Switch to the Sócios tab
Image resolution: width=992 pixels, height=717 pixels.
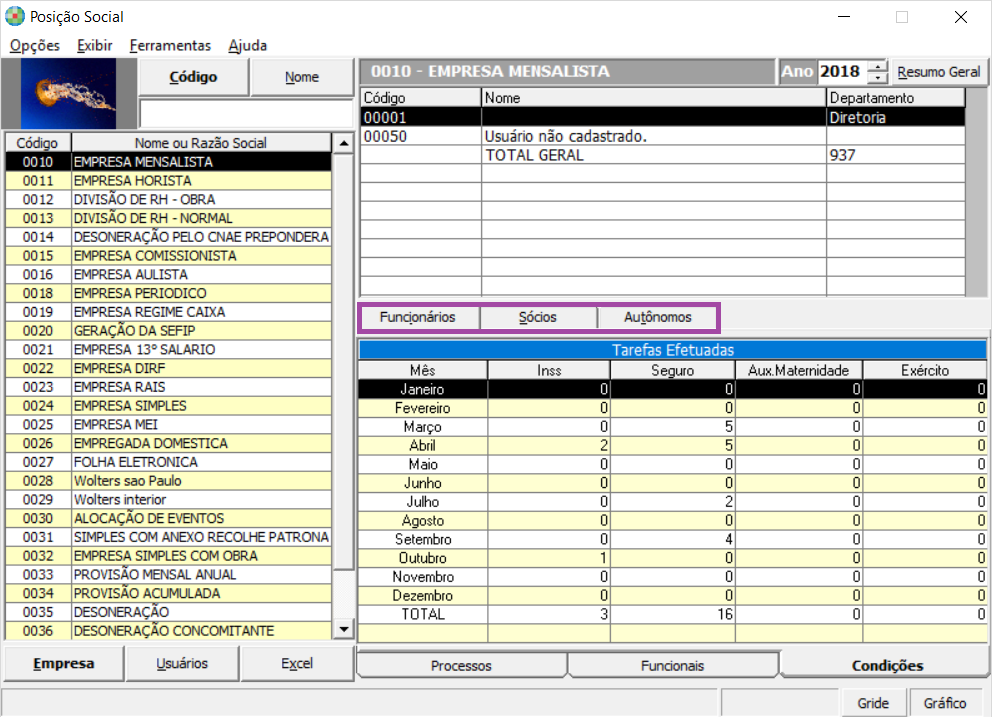pyautogui.click(x=538, y=317)
